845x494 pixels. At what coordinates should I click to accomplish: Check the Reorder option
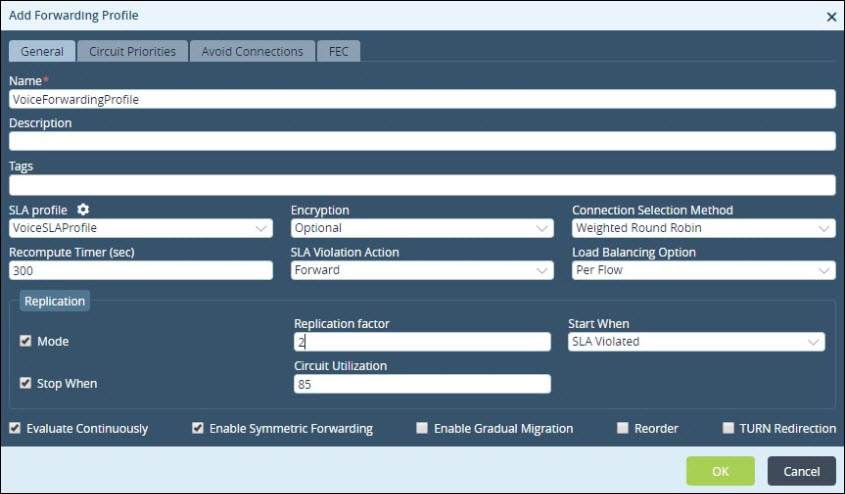622,428
